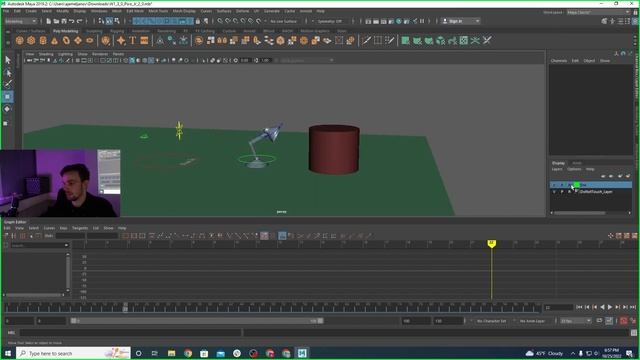
Task: Open the Mesh Tools menu
Action: [158, 11]
